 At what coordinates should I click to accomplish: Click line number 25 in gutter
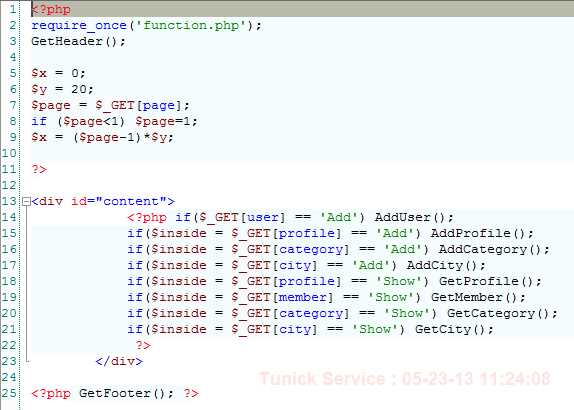click(9, 394)
